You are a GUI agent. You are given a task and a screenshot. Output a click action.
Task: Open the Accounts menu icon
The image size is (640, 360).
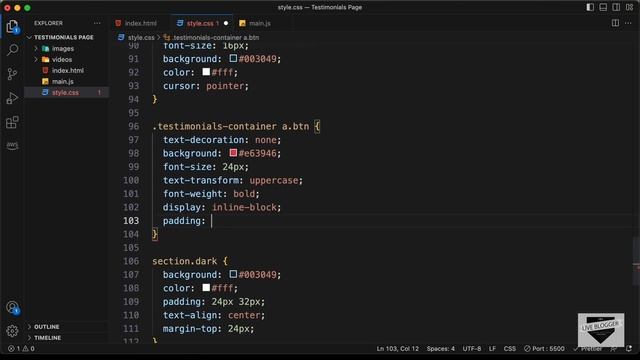12,307
